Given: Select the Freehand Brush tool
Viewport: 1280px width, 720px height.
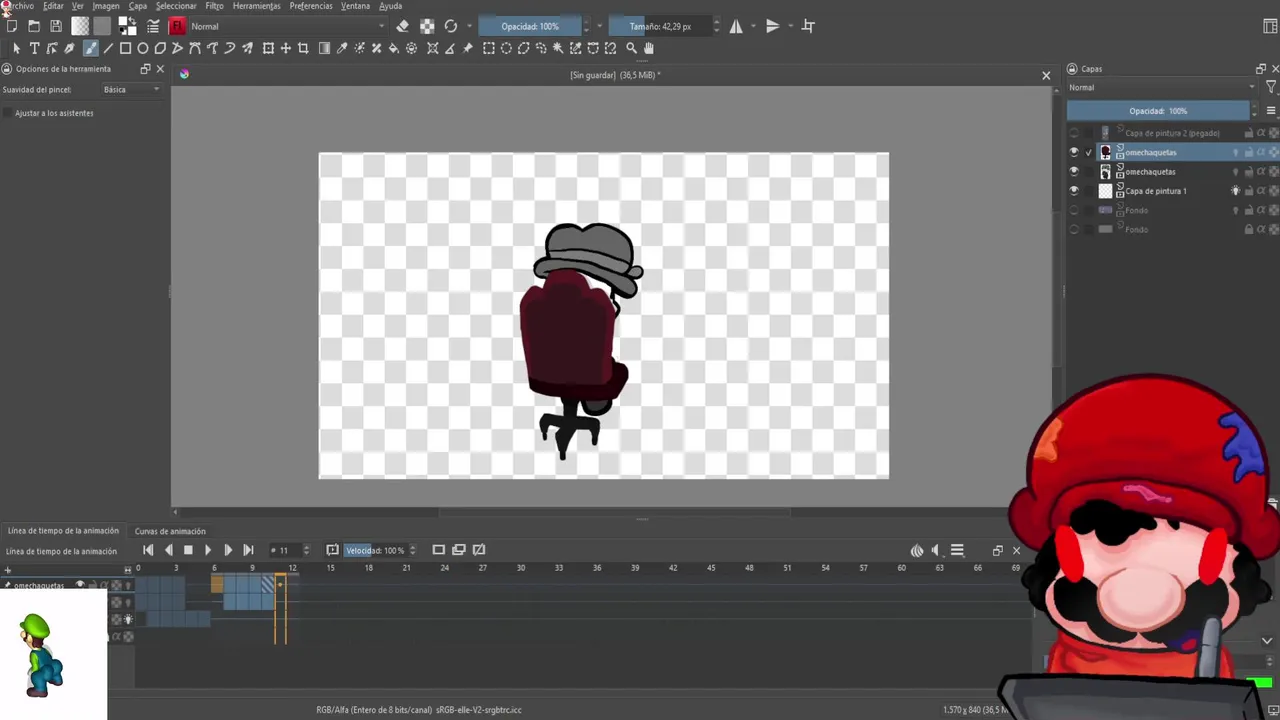Looking at the screenshot, I should pos(90,48).
